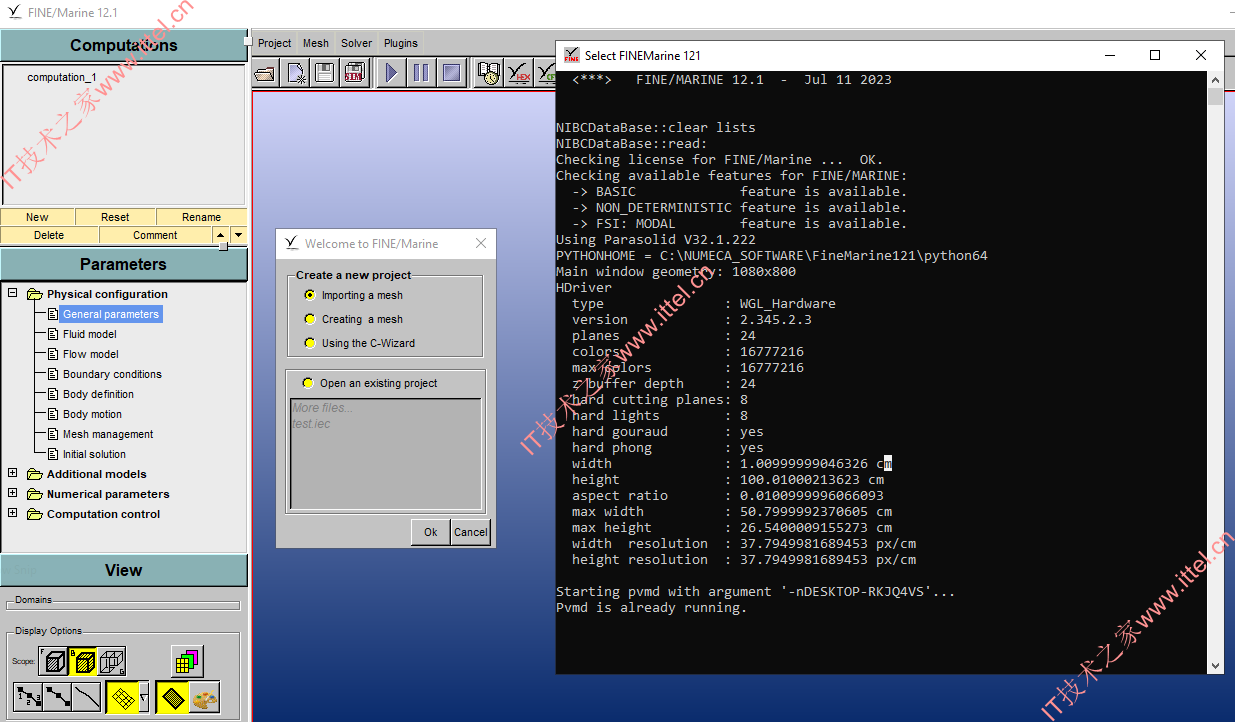Toggle the yellow wireframe grid icon

tap(123, 697)
